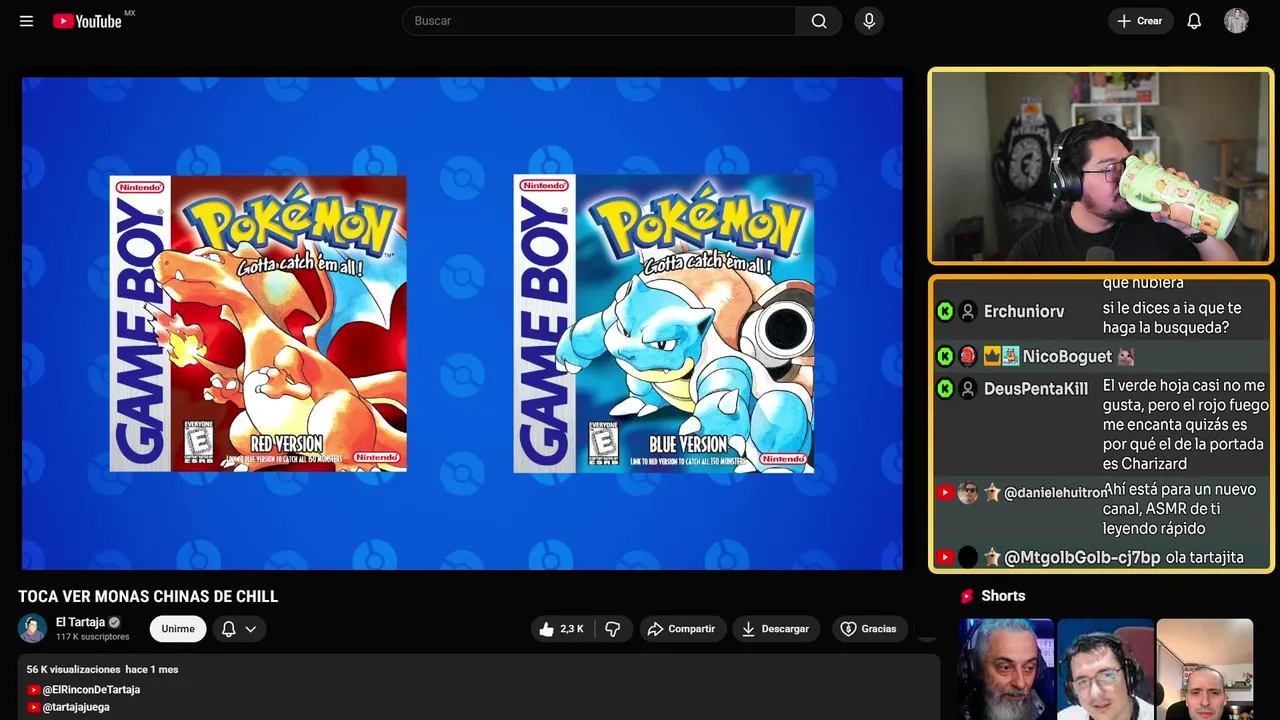This screenshot has width=1280, height=720.
Task: Click @MtgolbGolb-cj7bp username in chat
Action: tap(1082, 557)
